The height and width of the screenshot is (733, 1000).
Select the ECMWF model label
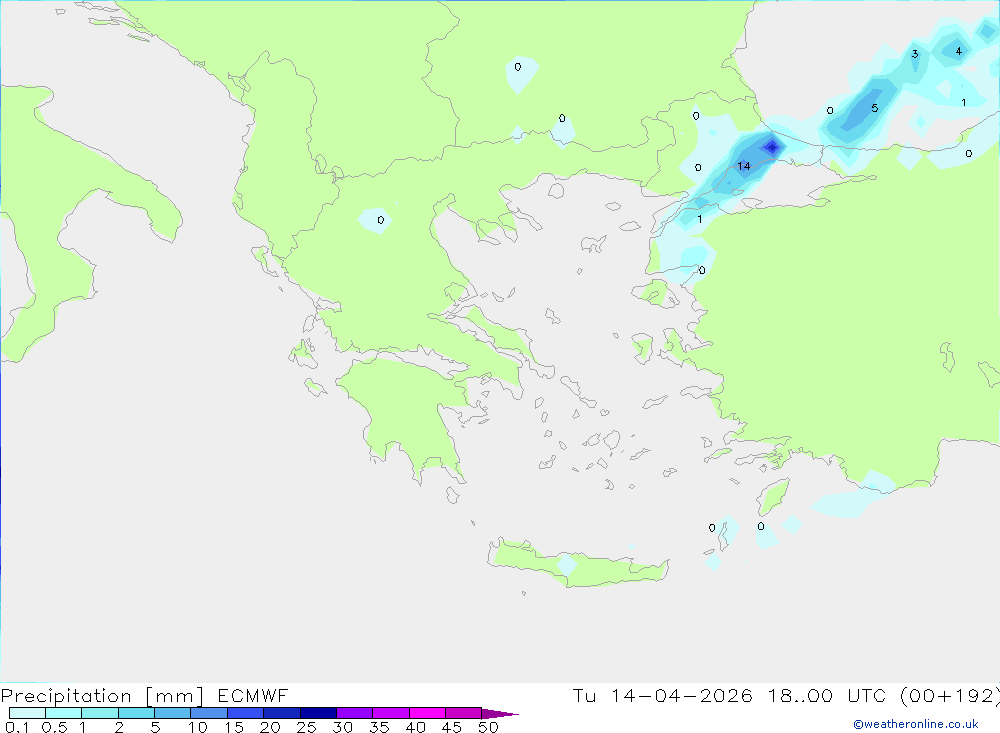253,695
